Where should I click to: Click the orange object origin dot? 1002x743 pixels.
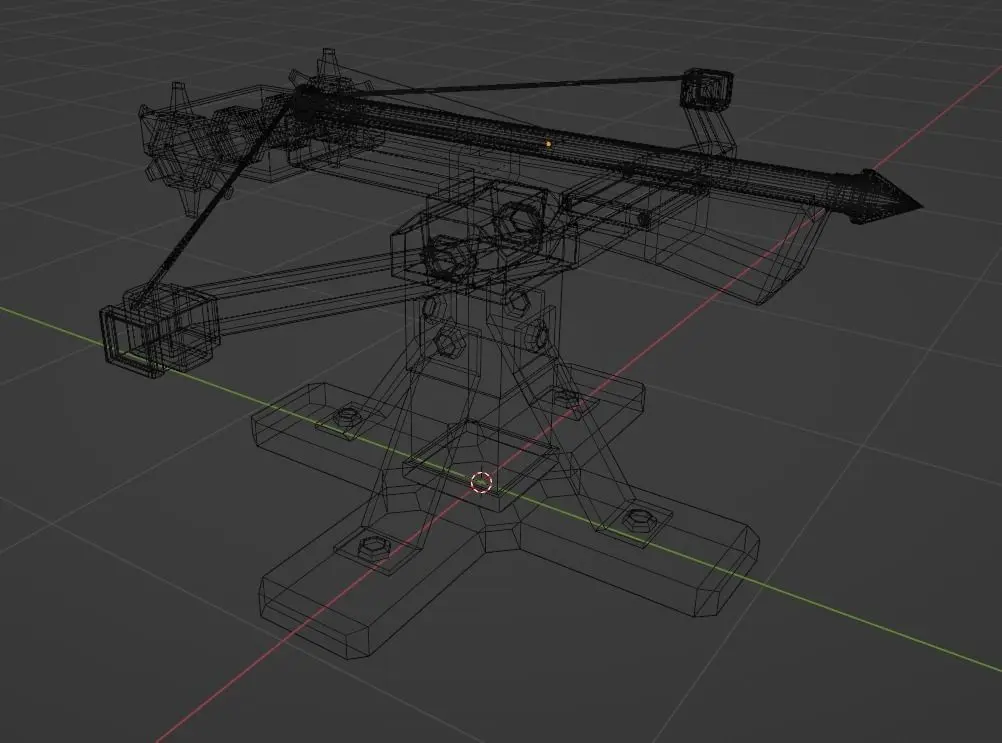point(548,144)
